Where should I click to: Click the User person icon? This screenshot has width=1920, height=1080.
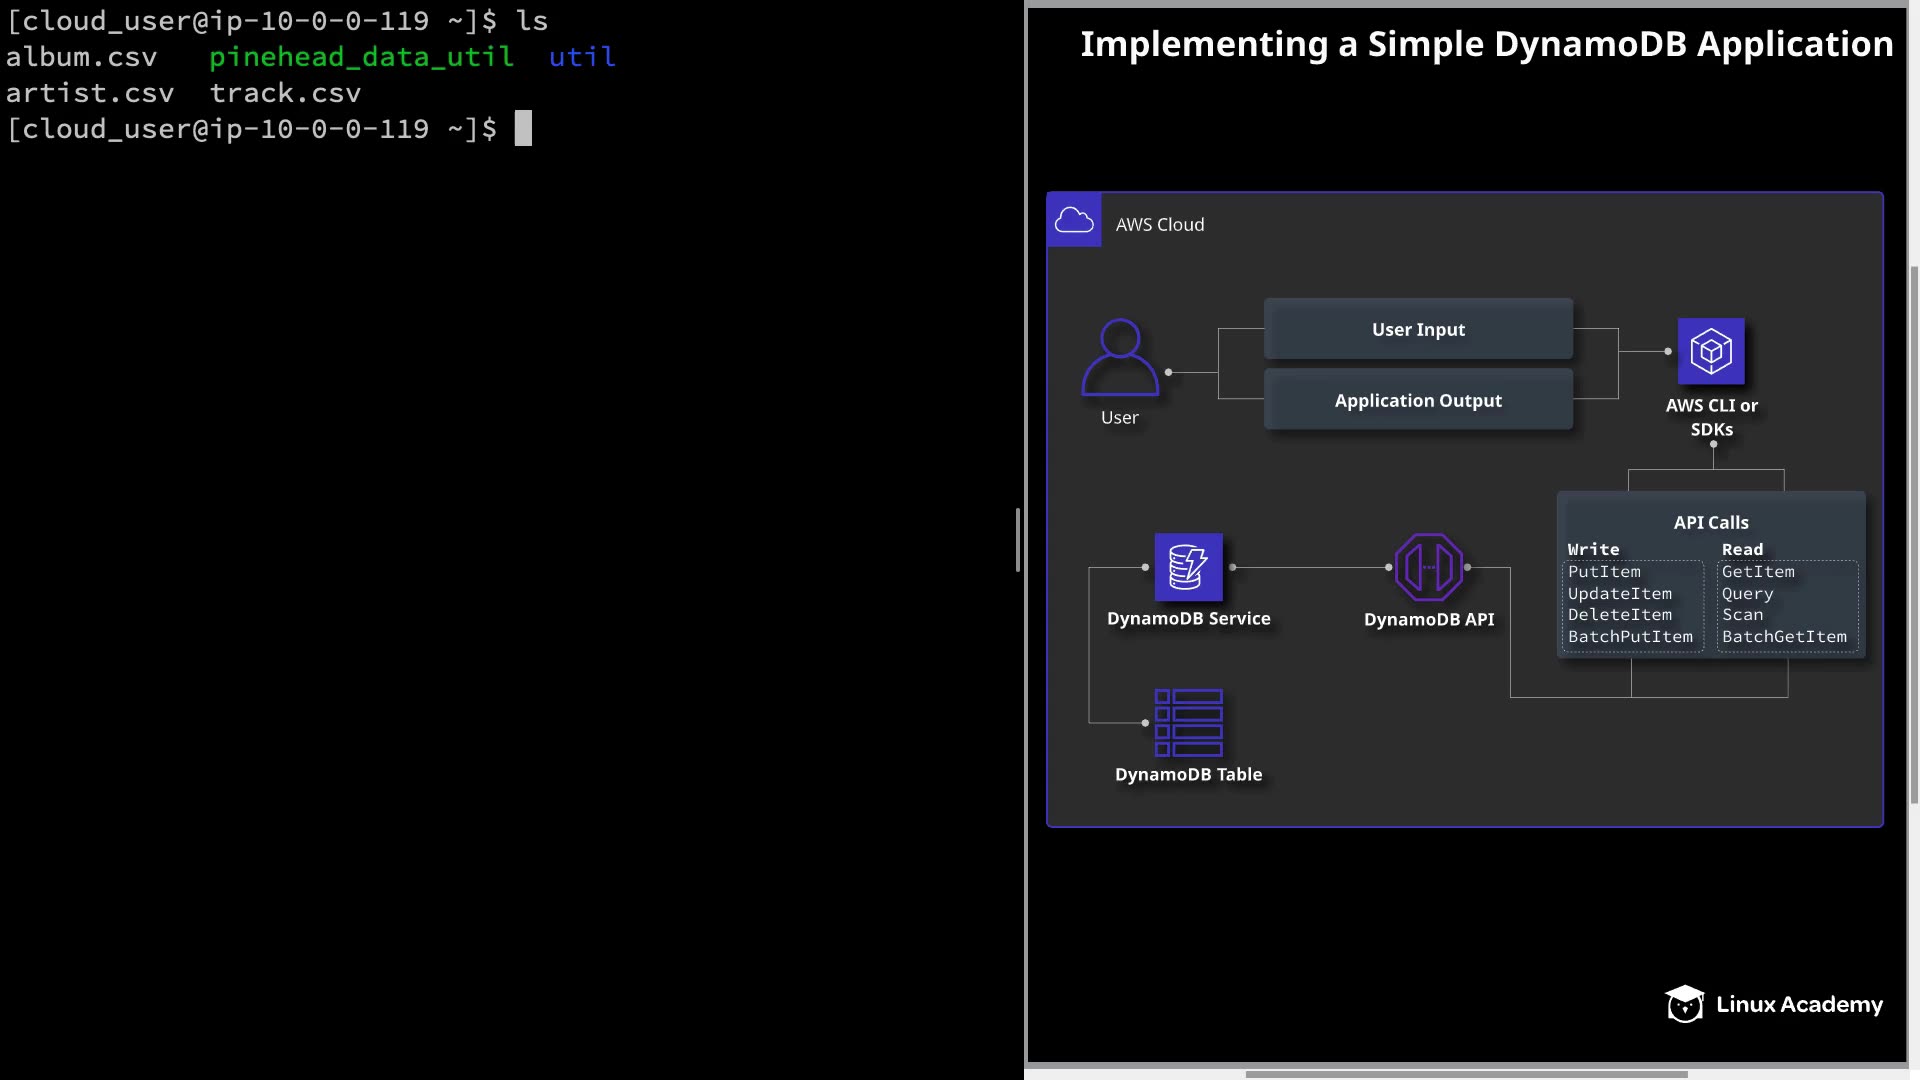1120,357
